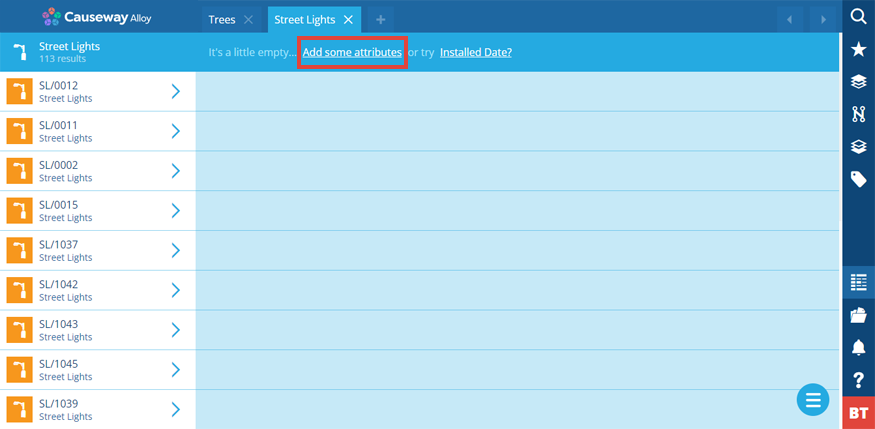
Task: Click the 113 results count text
Action: (62, 59)
